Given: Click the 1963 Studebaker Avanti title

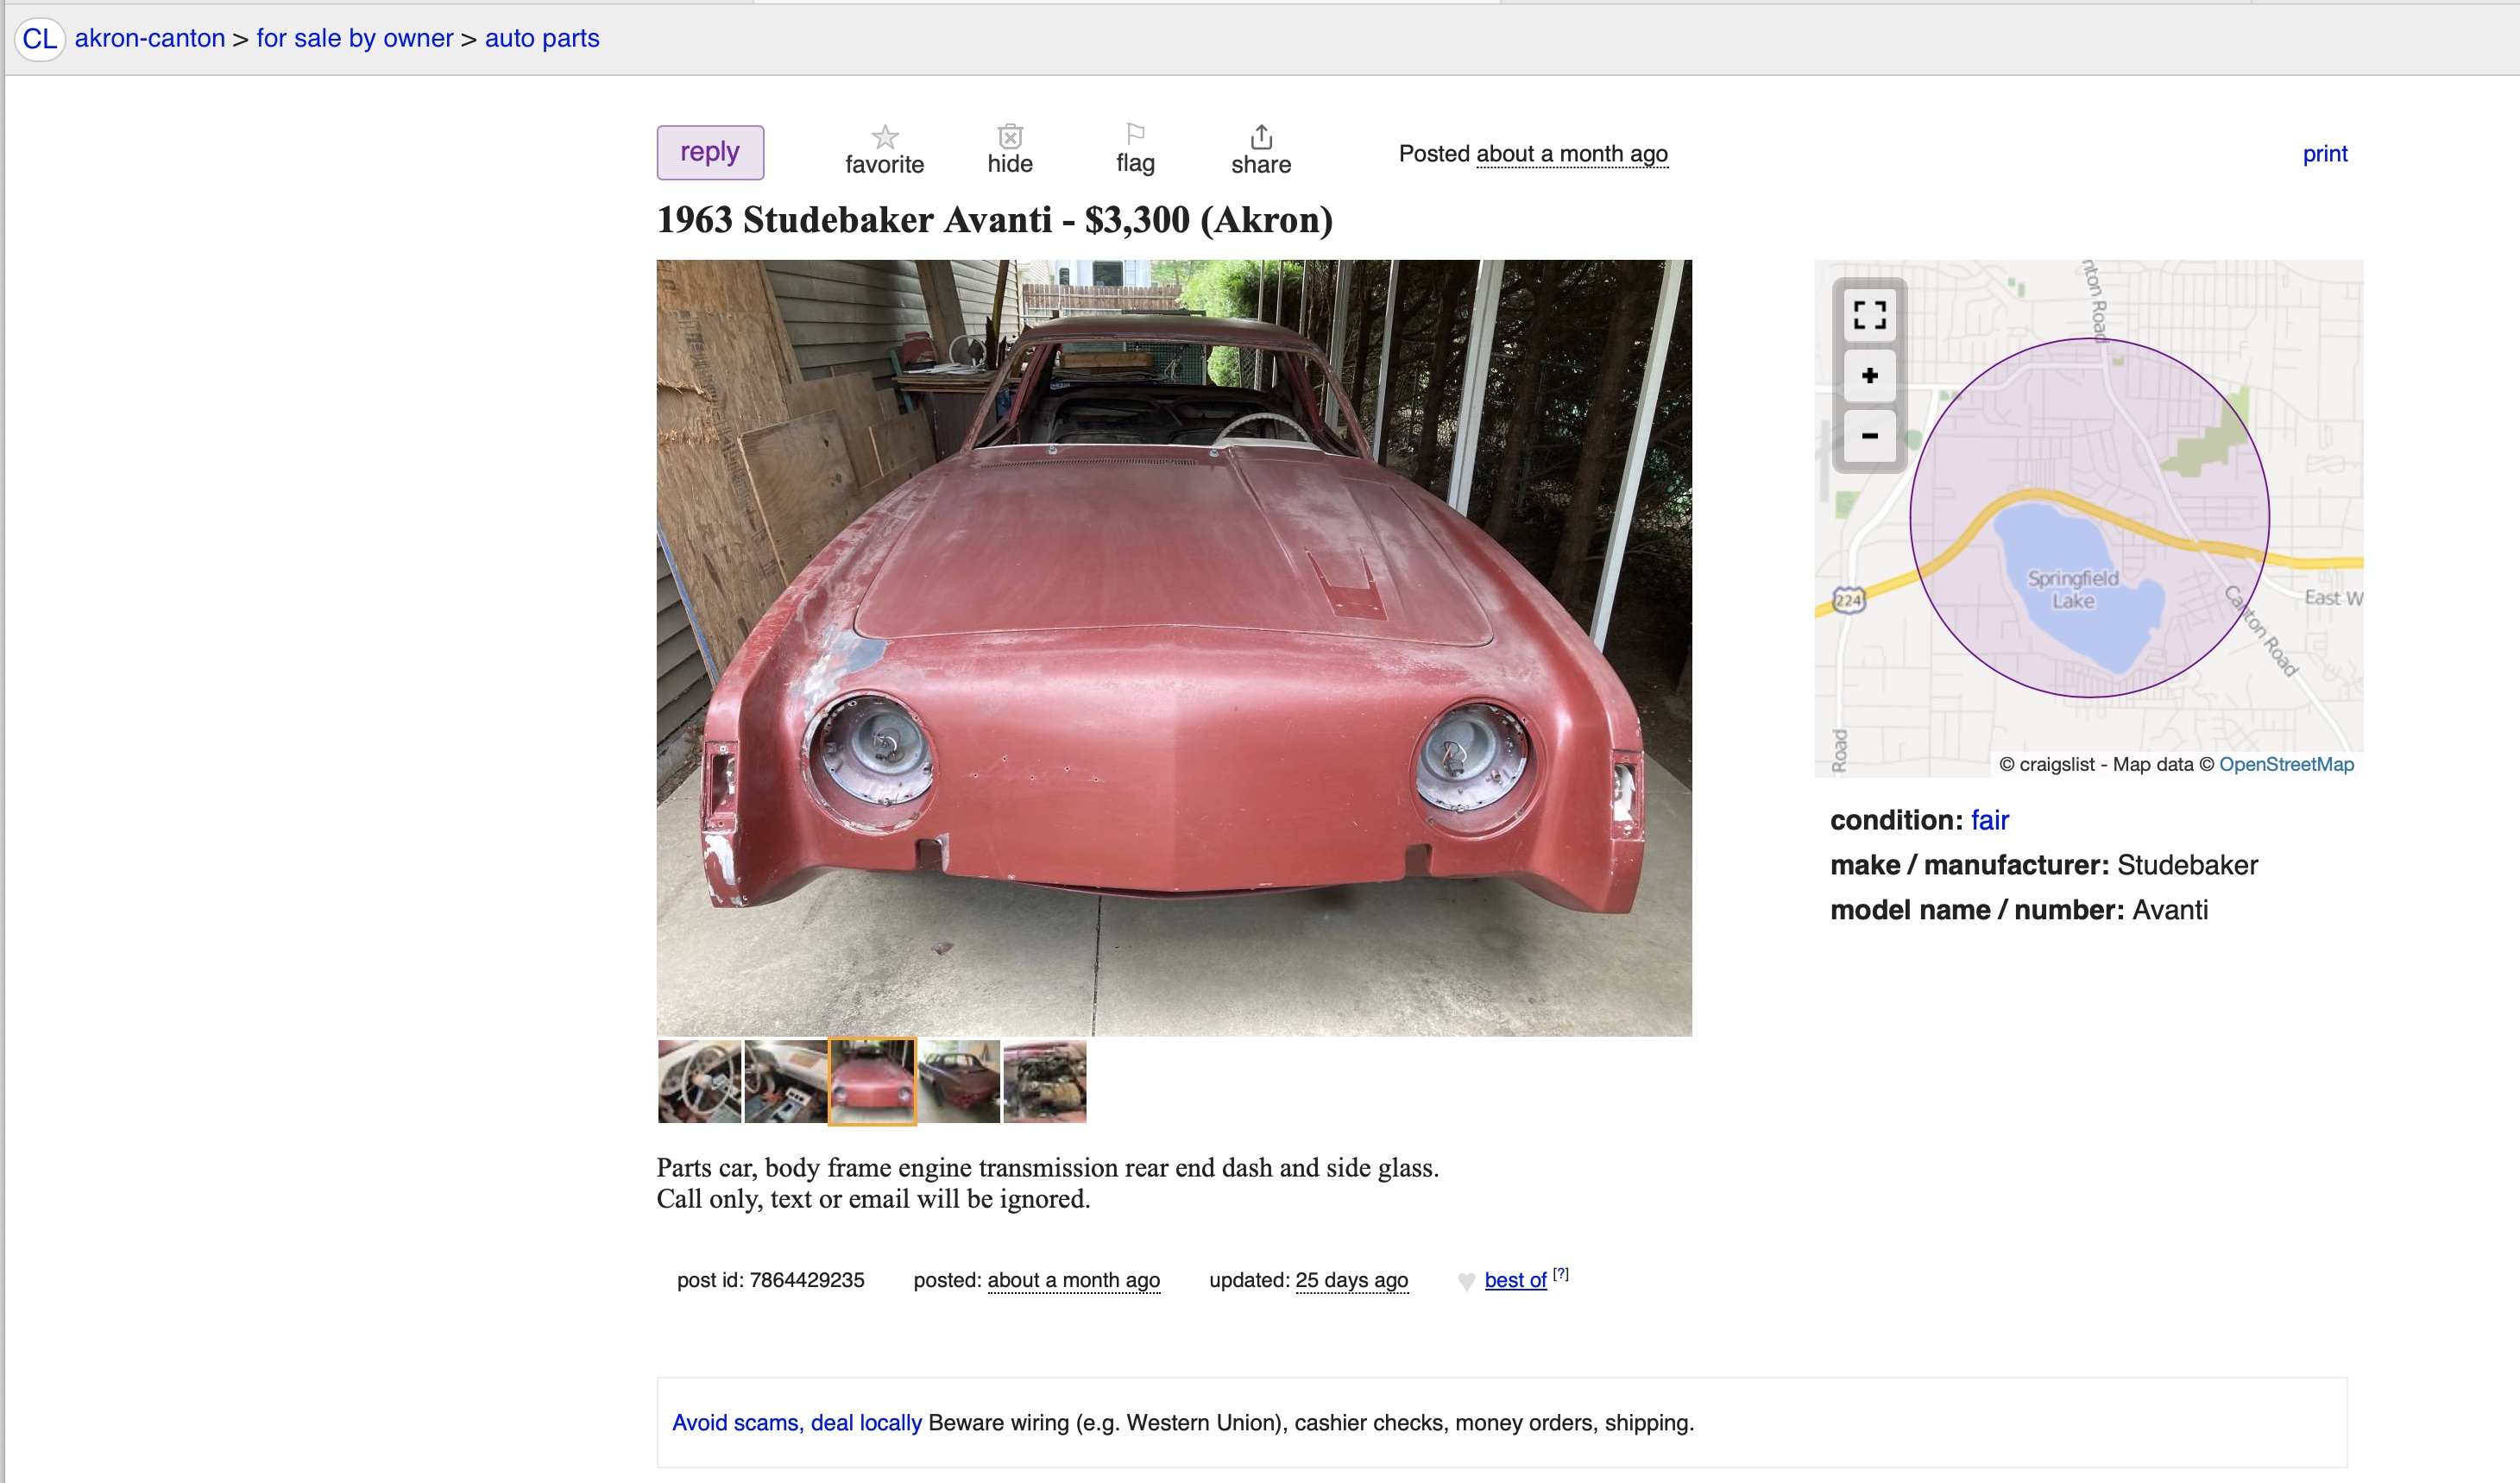Looking at the screenshot, I should [995, 220].
